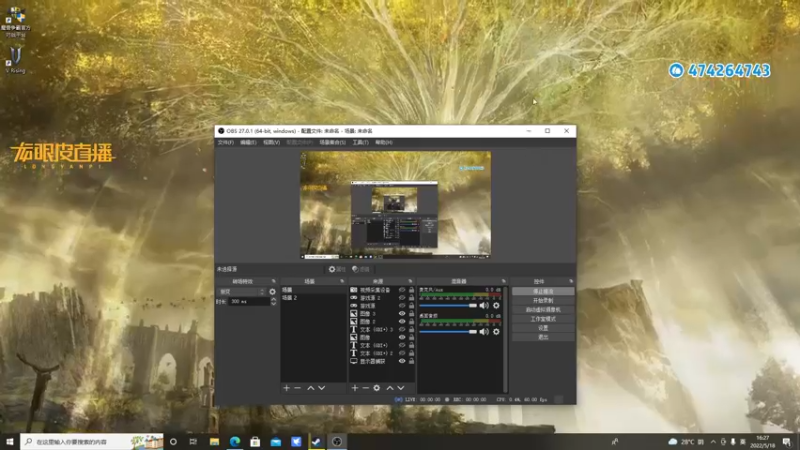Toggle visibility of 图像 2 source
Viewport: 800px width, 450px height.
[402, 321]
